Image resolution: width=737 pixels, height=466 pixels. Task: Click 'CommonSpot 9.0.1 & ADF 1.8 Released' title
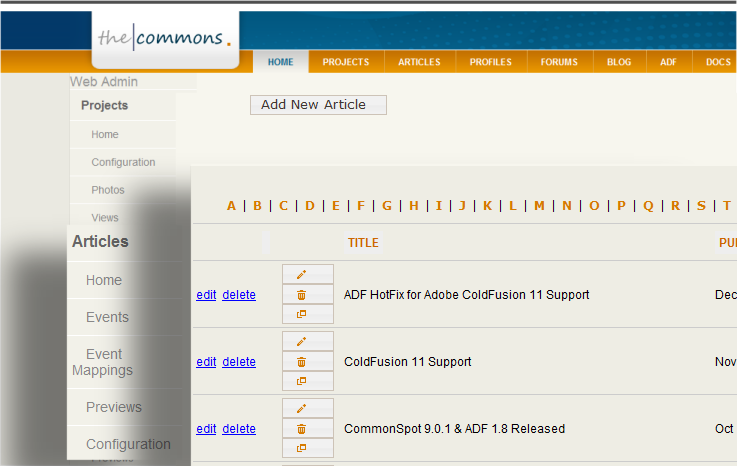coord(455,429)
